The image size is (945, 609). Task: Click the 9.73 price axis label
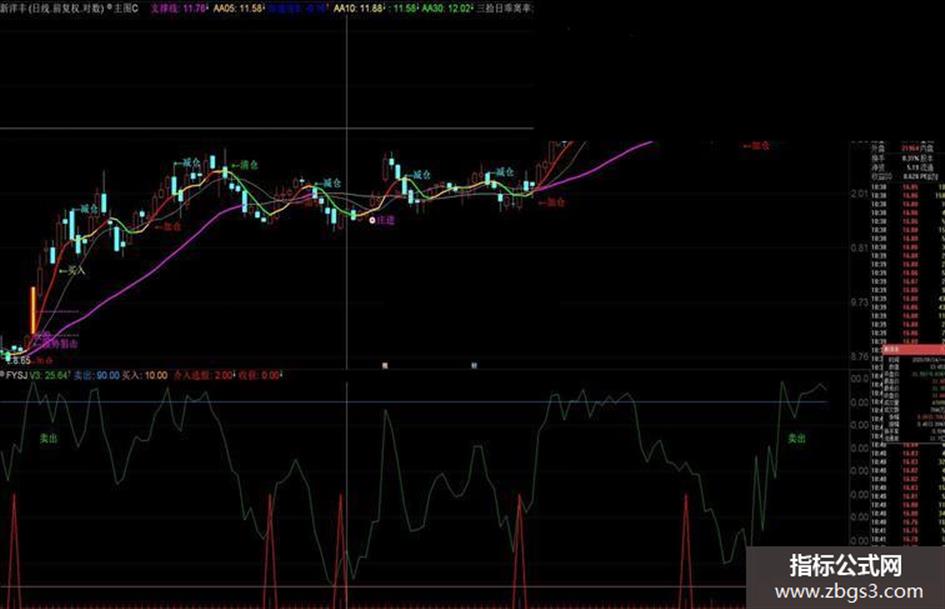[x=859, y=301]
